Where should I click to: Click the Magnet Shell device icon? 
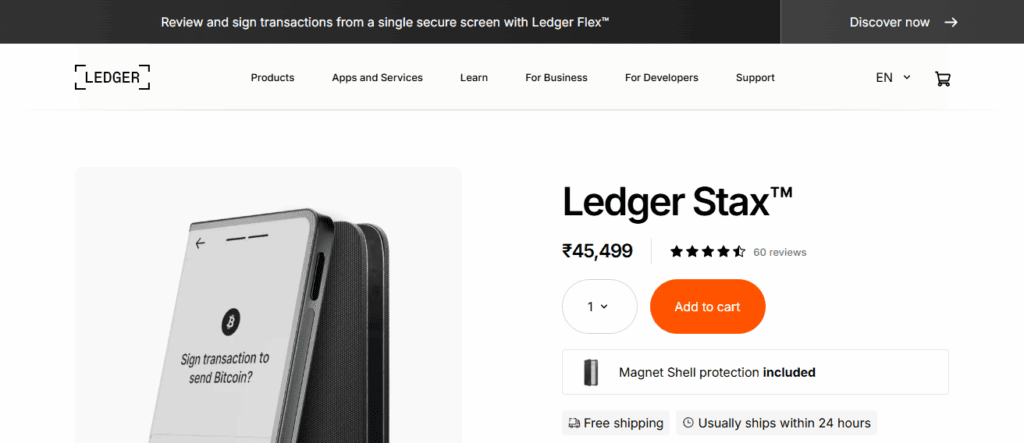pyautogui.click(x=590, y=372)
